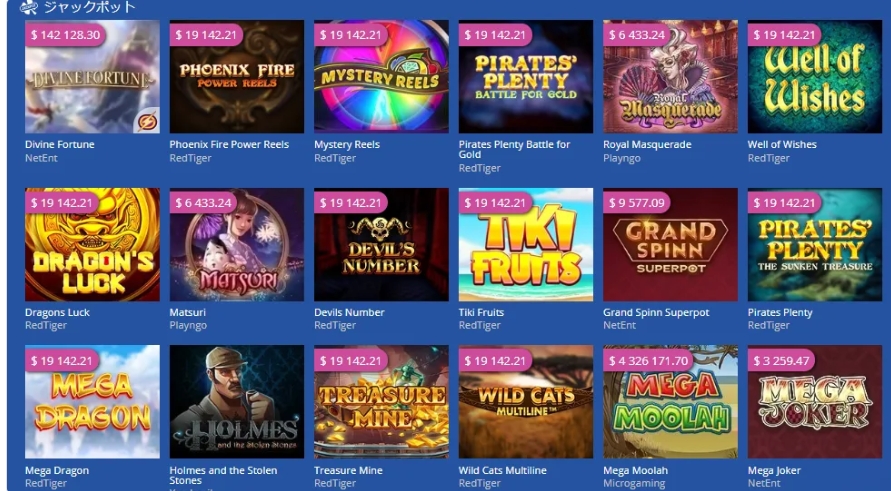
Task: Select the Matsuri game thumbnail
Action: [236, 244]
